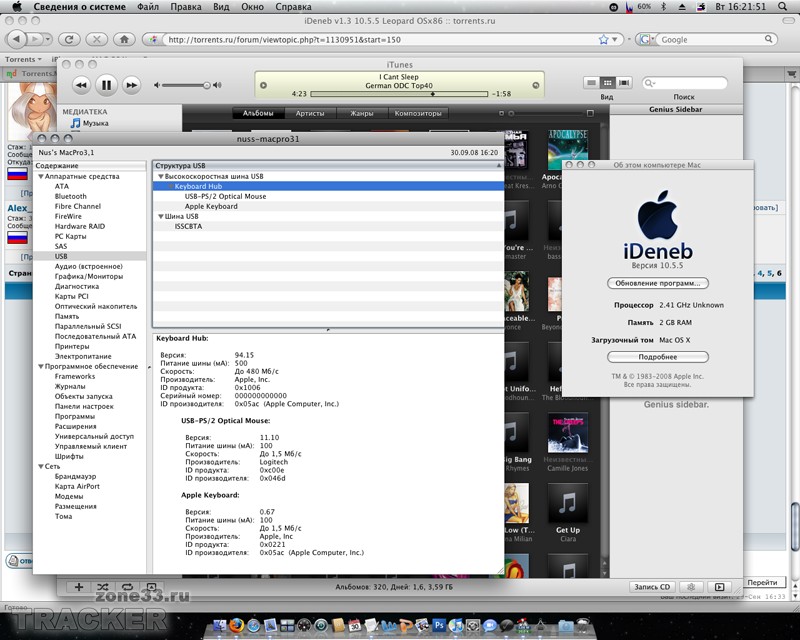Switch to Композиторы tab in iTunes
The image size is (800, 640).
click(418, 113)
